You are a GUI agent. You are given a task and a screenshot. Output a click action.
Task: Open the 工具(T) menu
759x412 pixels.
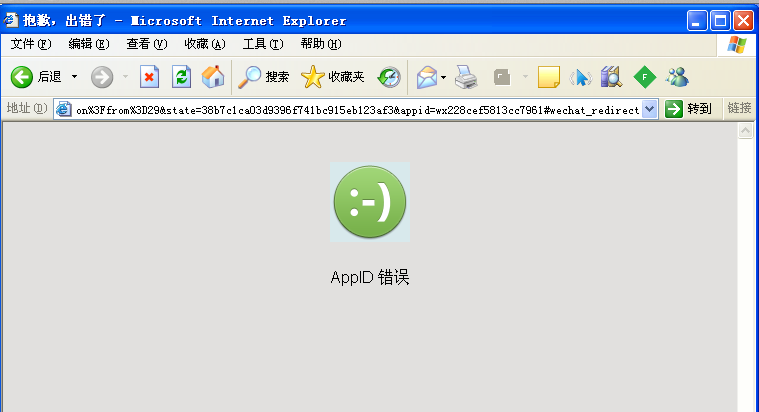(x=263, y=44)
